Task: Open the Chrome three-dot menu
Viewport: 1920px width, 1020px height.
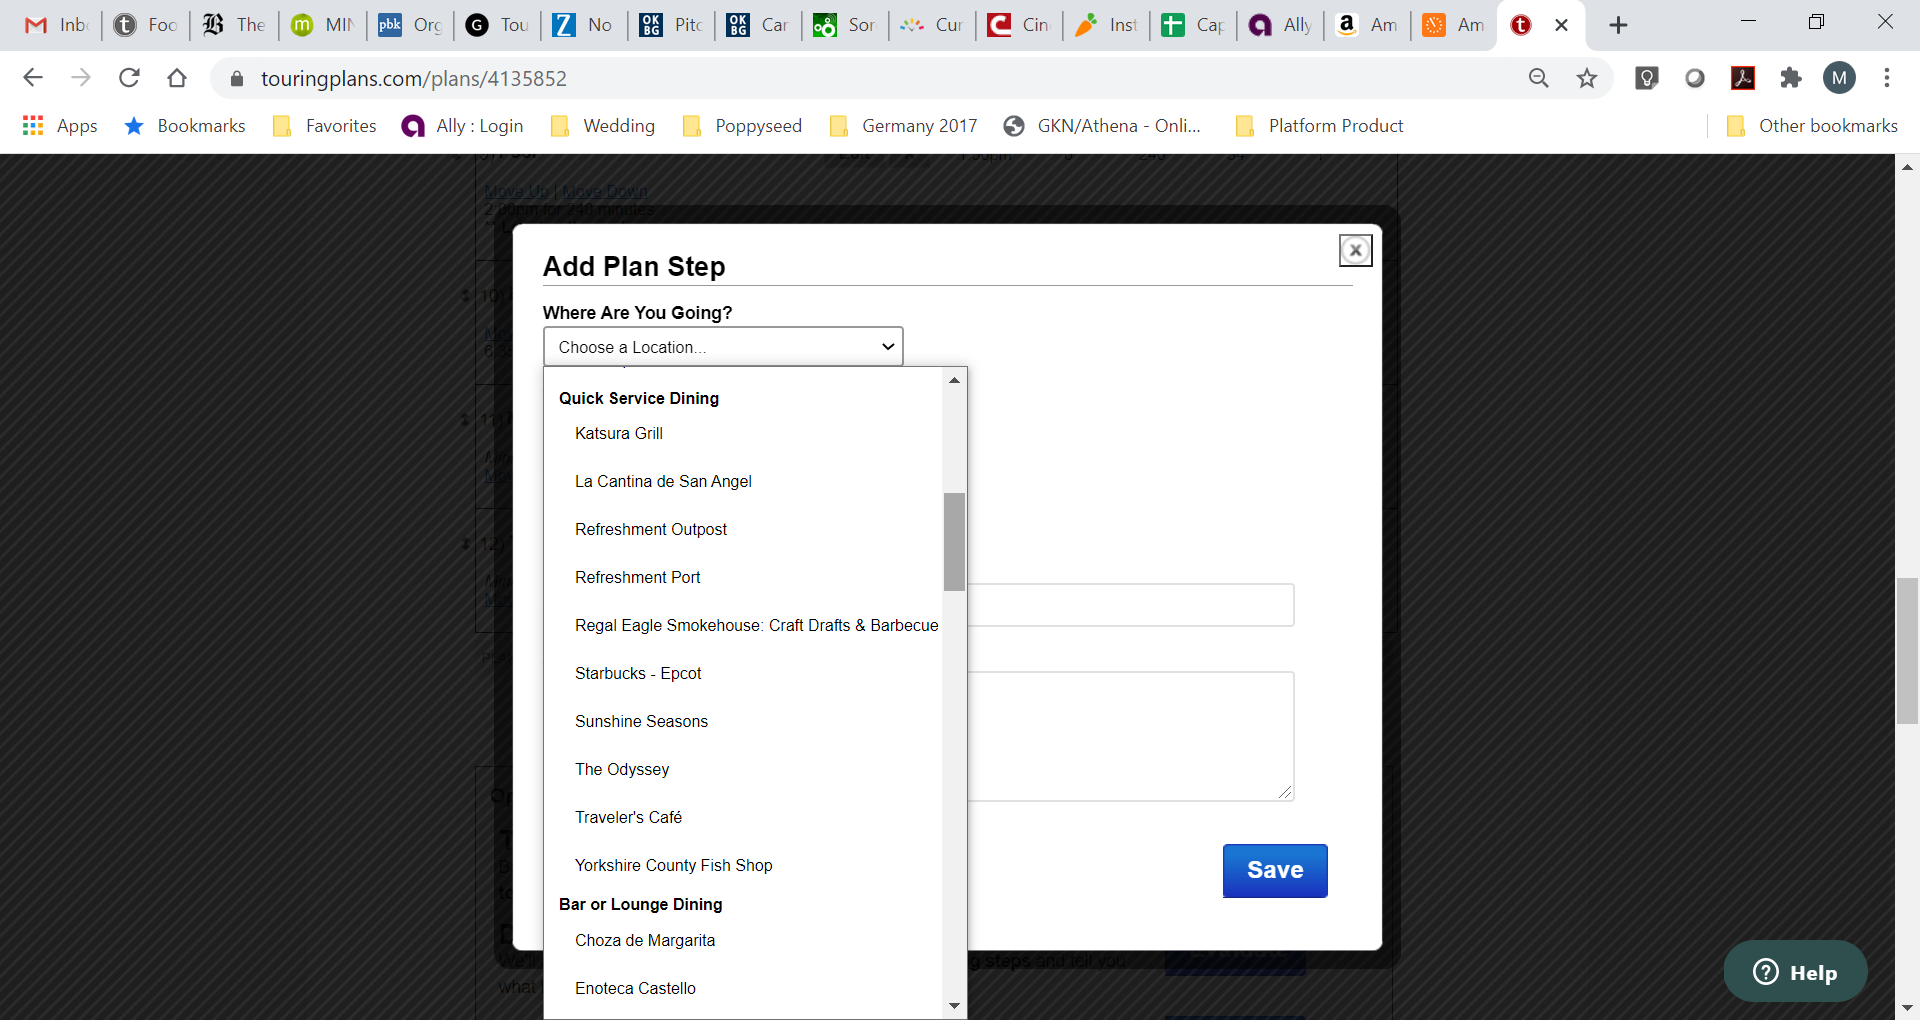Action: click(x=1887, y=78)
